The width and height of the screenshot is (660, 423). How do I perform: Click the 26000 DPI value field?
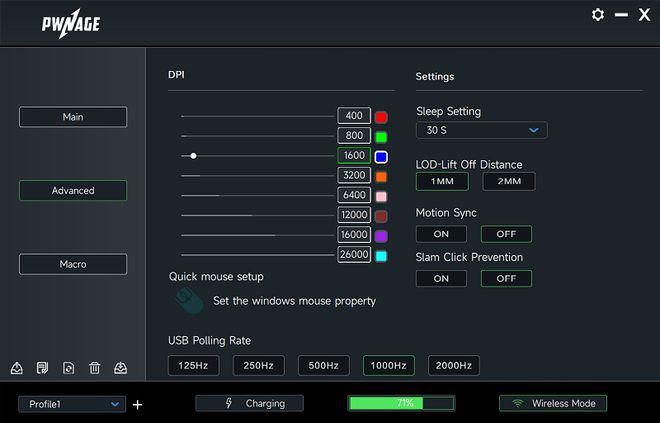[354, 254]
